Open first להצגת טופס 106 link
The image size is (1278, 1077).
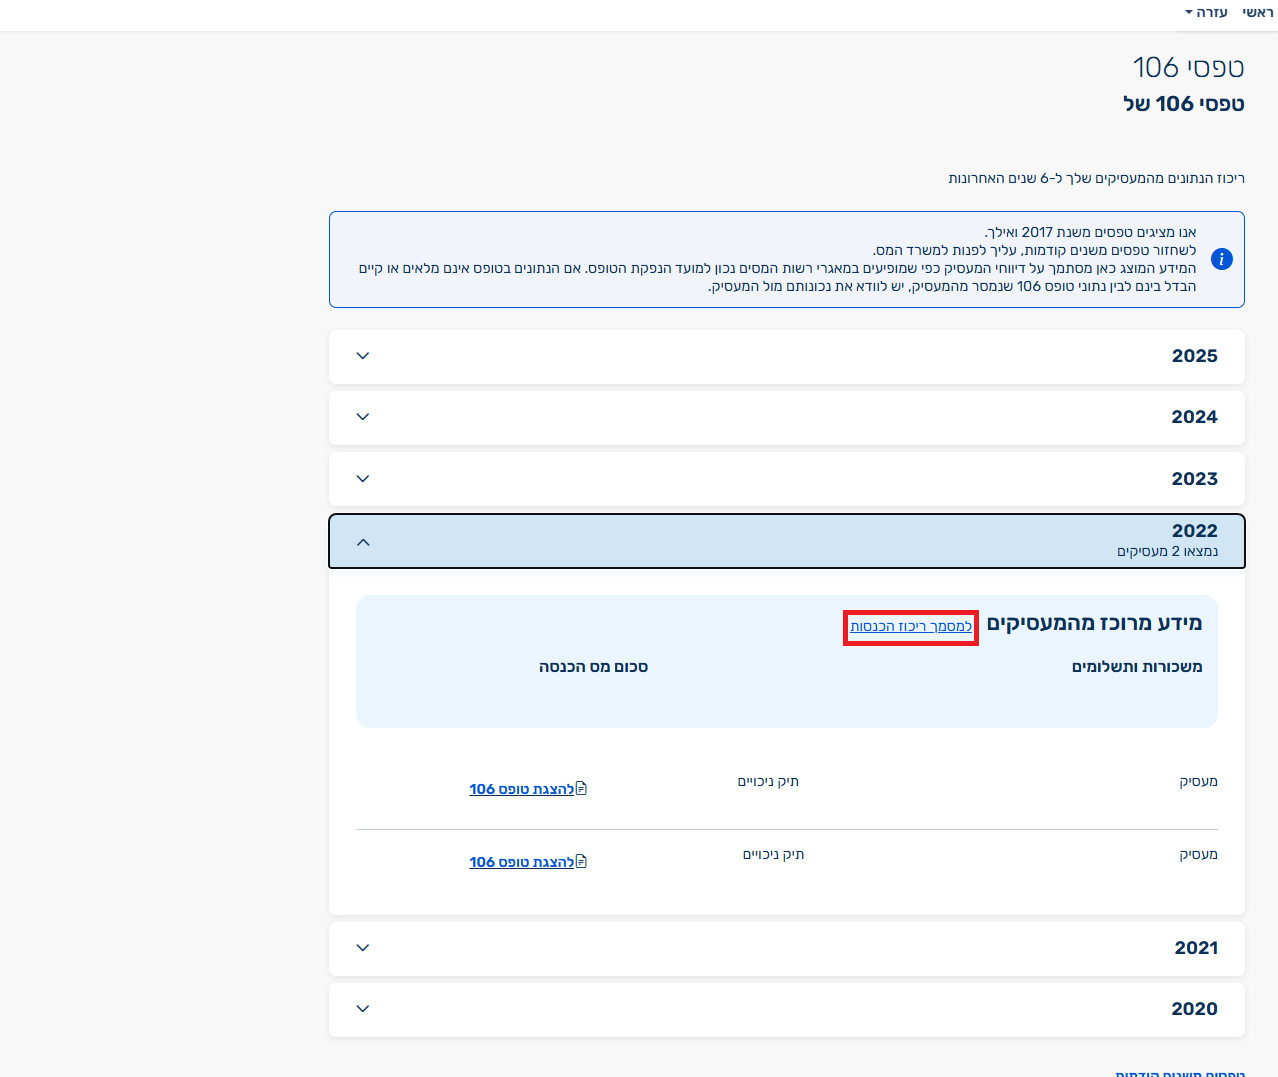pos(522,789)
